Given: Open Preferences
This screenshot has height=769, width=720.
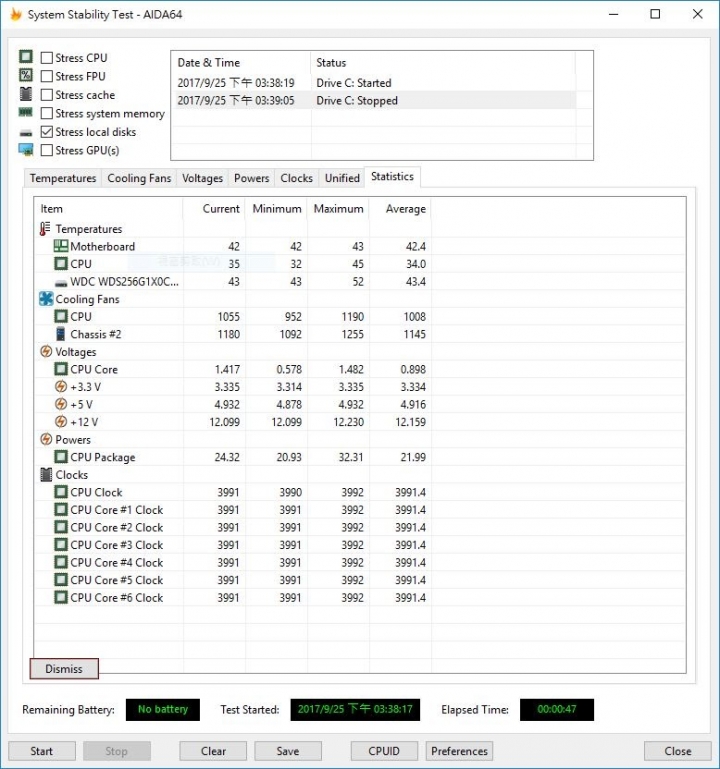Looking at the screenshot, I should [x=459, y=751].
